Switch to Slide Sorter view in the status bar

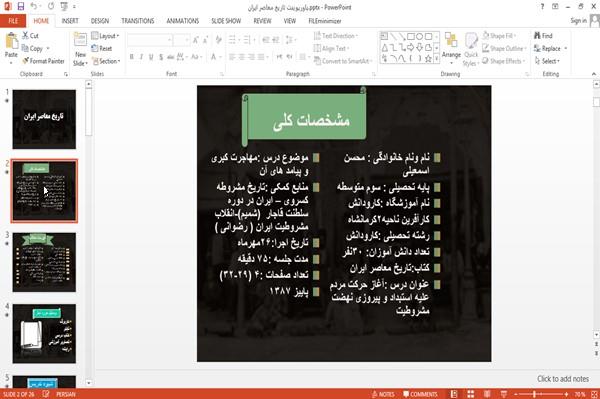470,394
